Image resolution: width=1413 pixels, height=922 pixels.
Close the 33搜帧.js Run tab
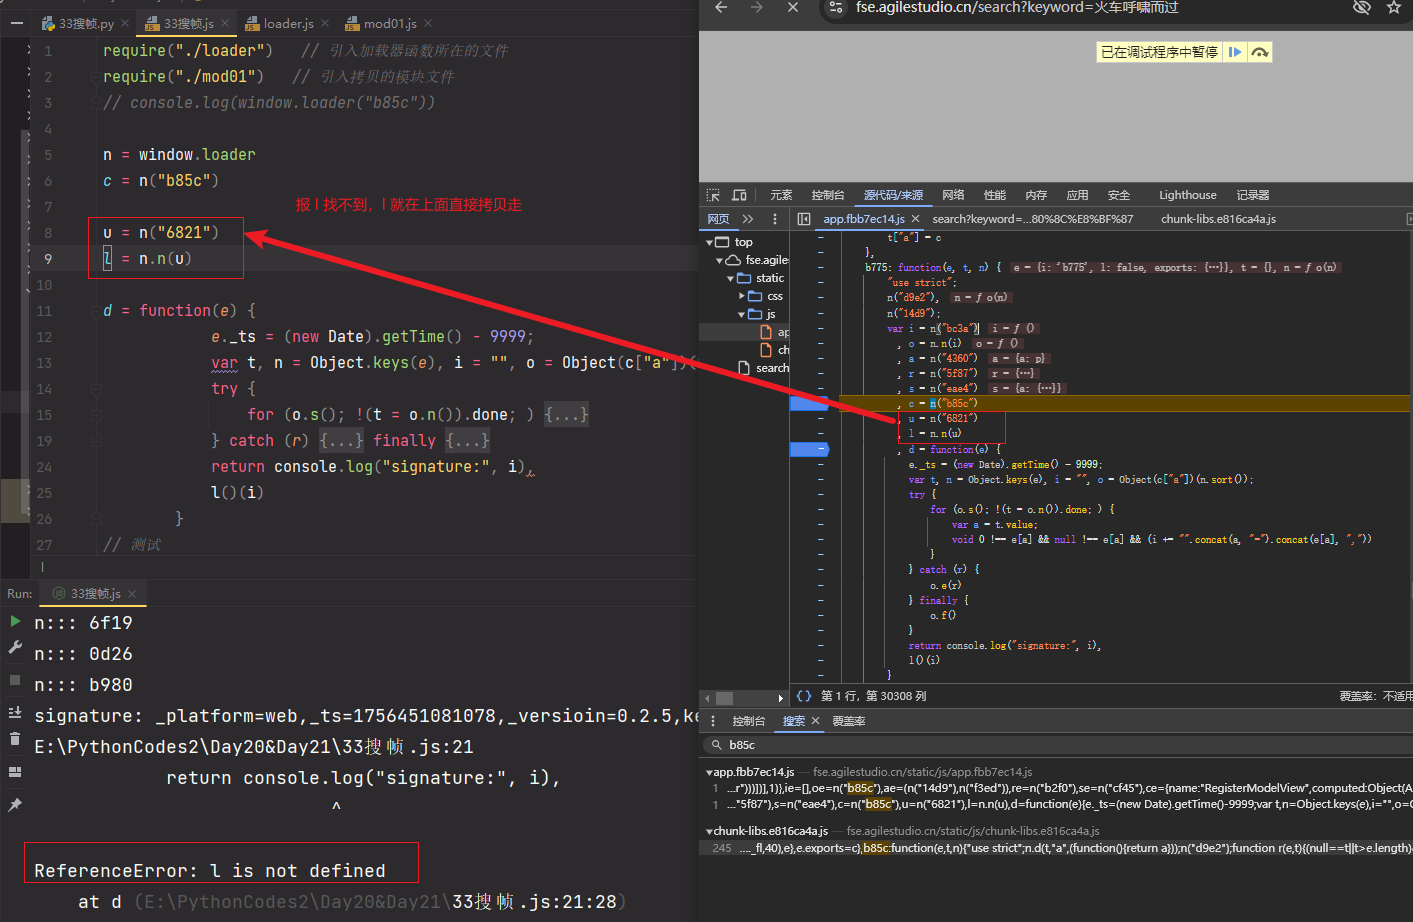coord(132,594)
